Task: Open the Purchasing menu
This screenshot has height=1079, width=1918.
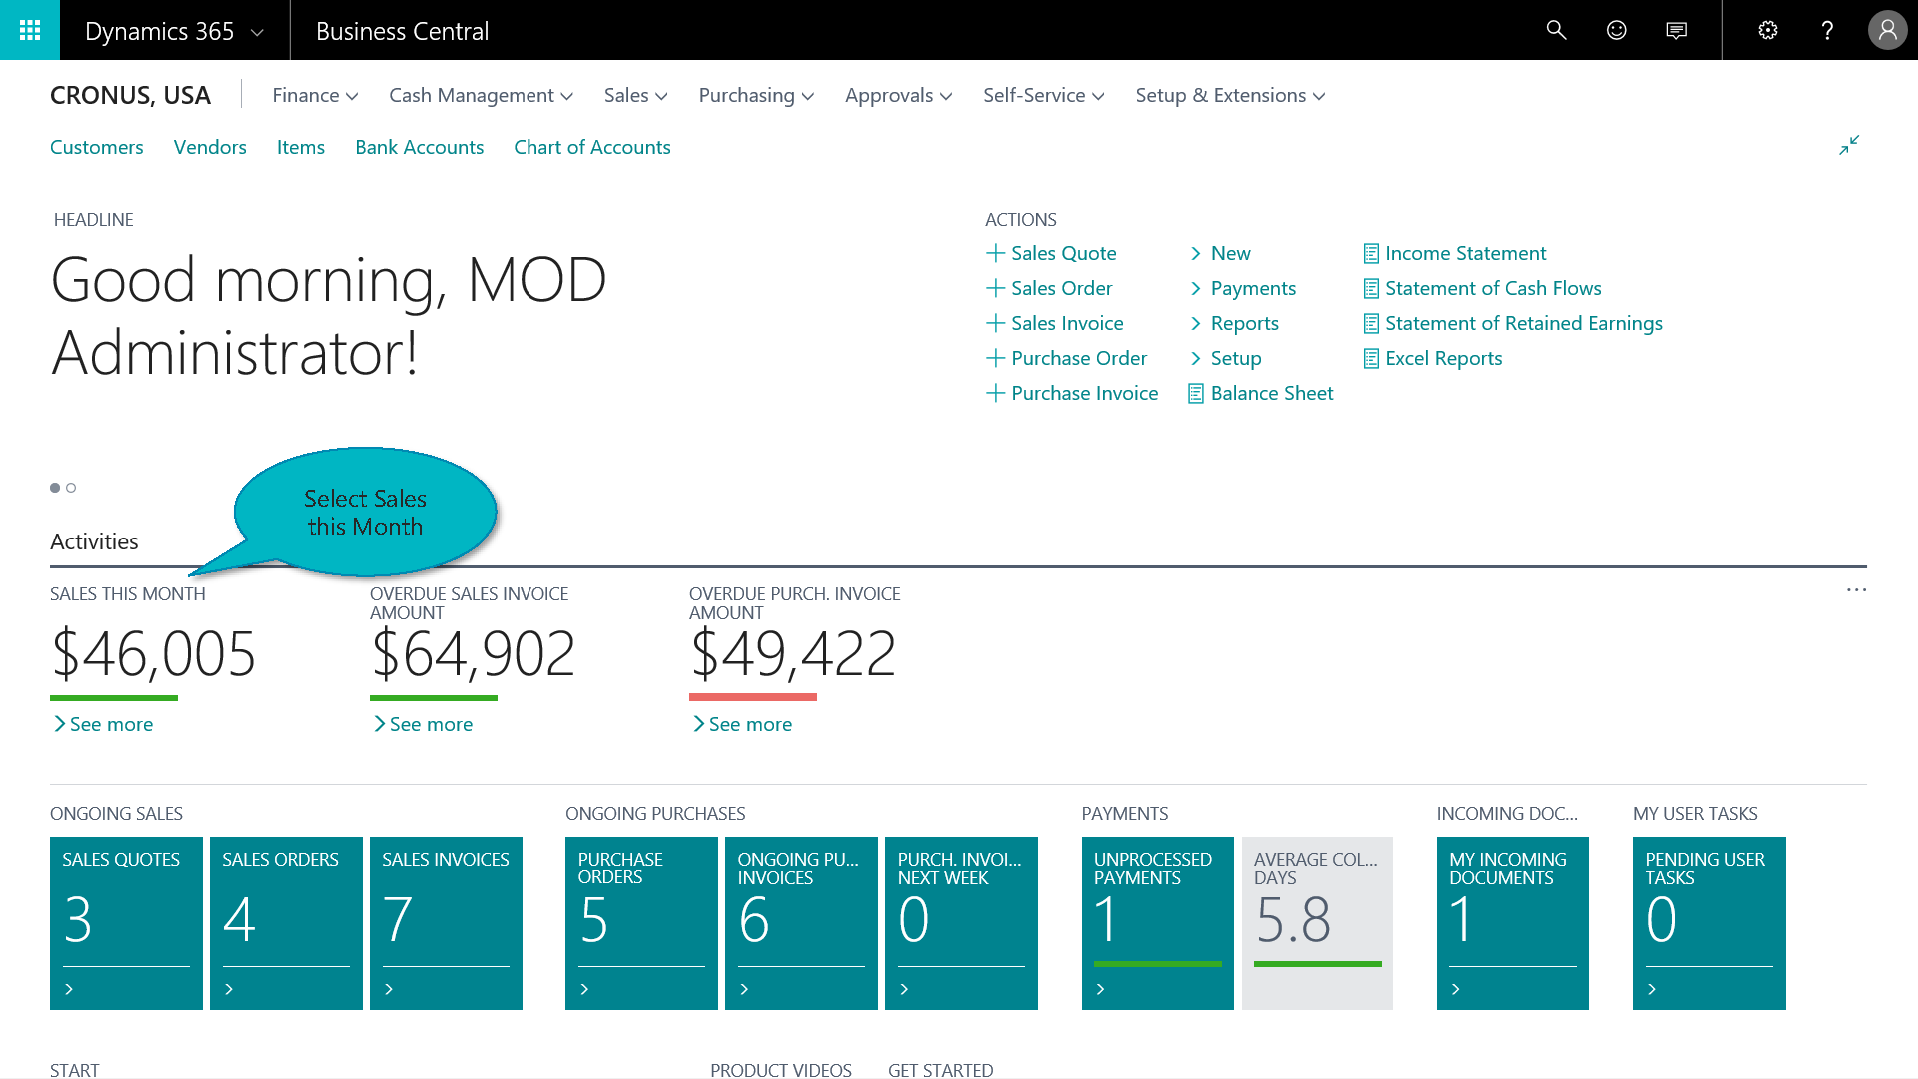Action: pos(756,95)
